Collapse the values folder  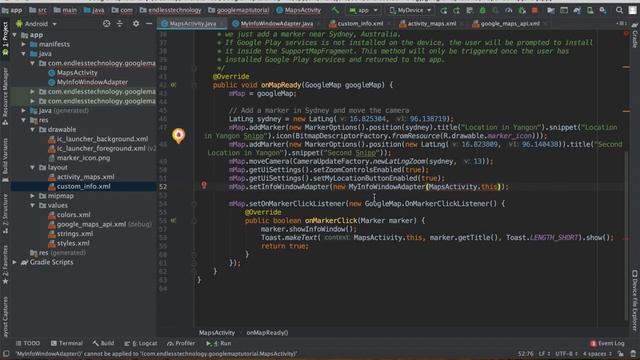(x=33, y=205)
